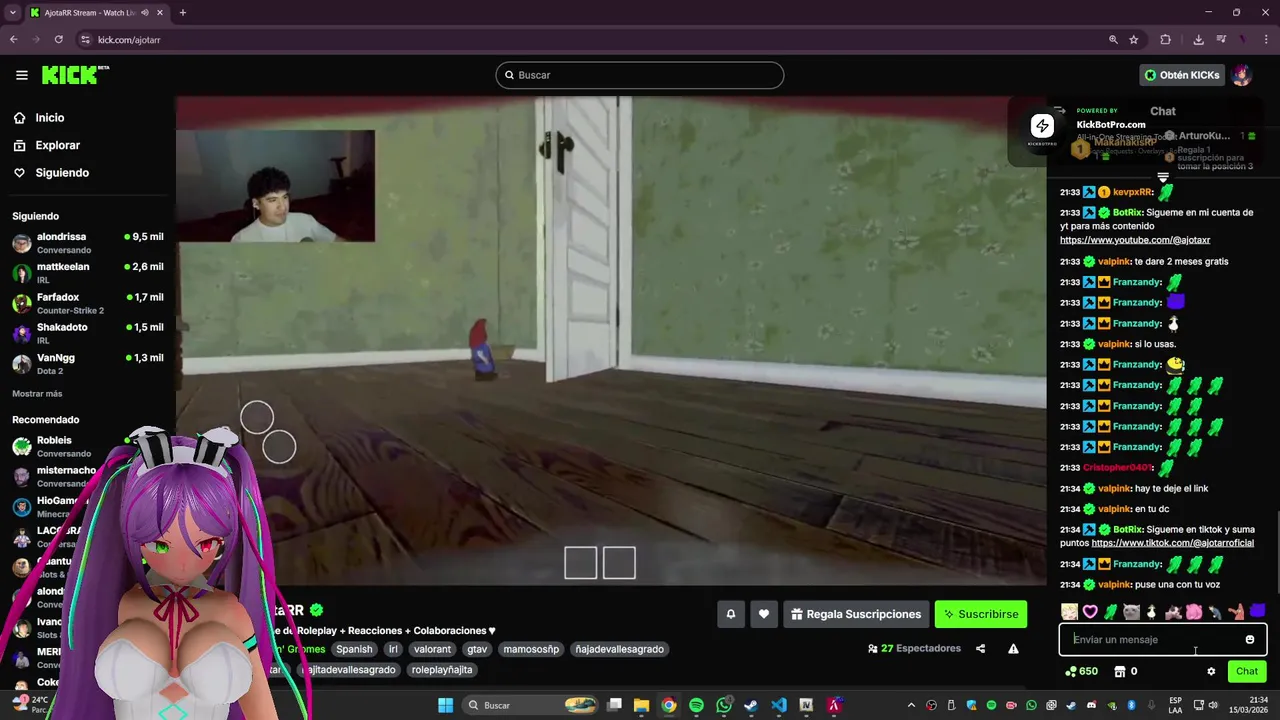
Task: Click the report warning triangle icon
Action: point(1013,649)
